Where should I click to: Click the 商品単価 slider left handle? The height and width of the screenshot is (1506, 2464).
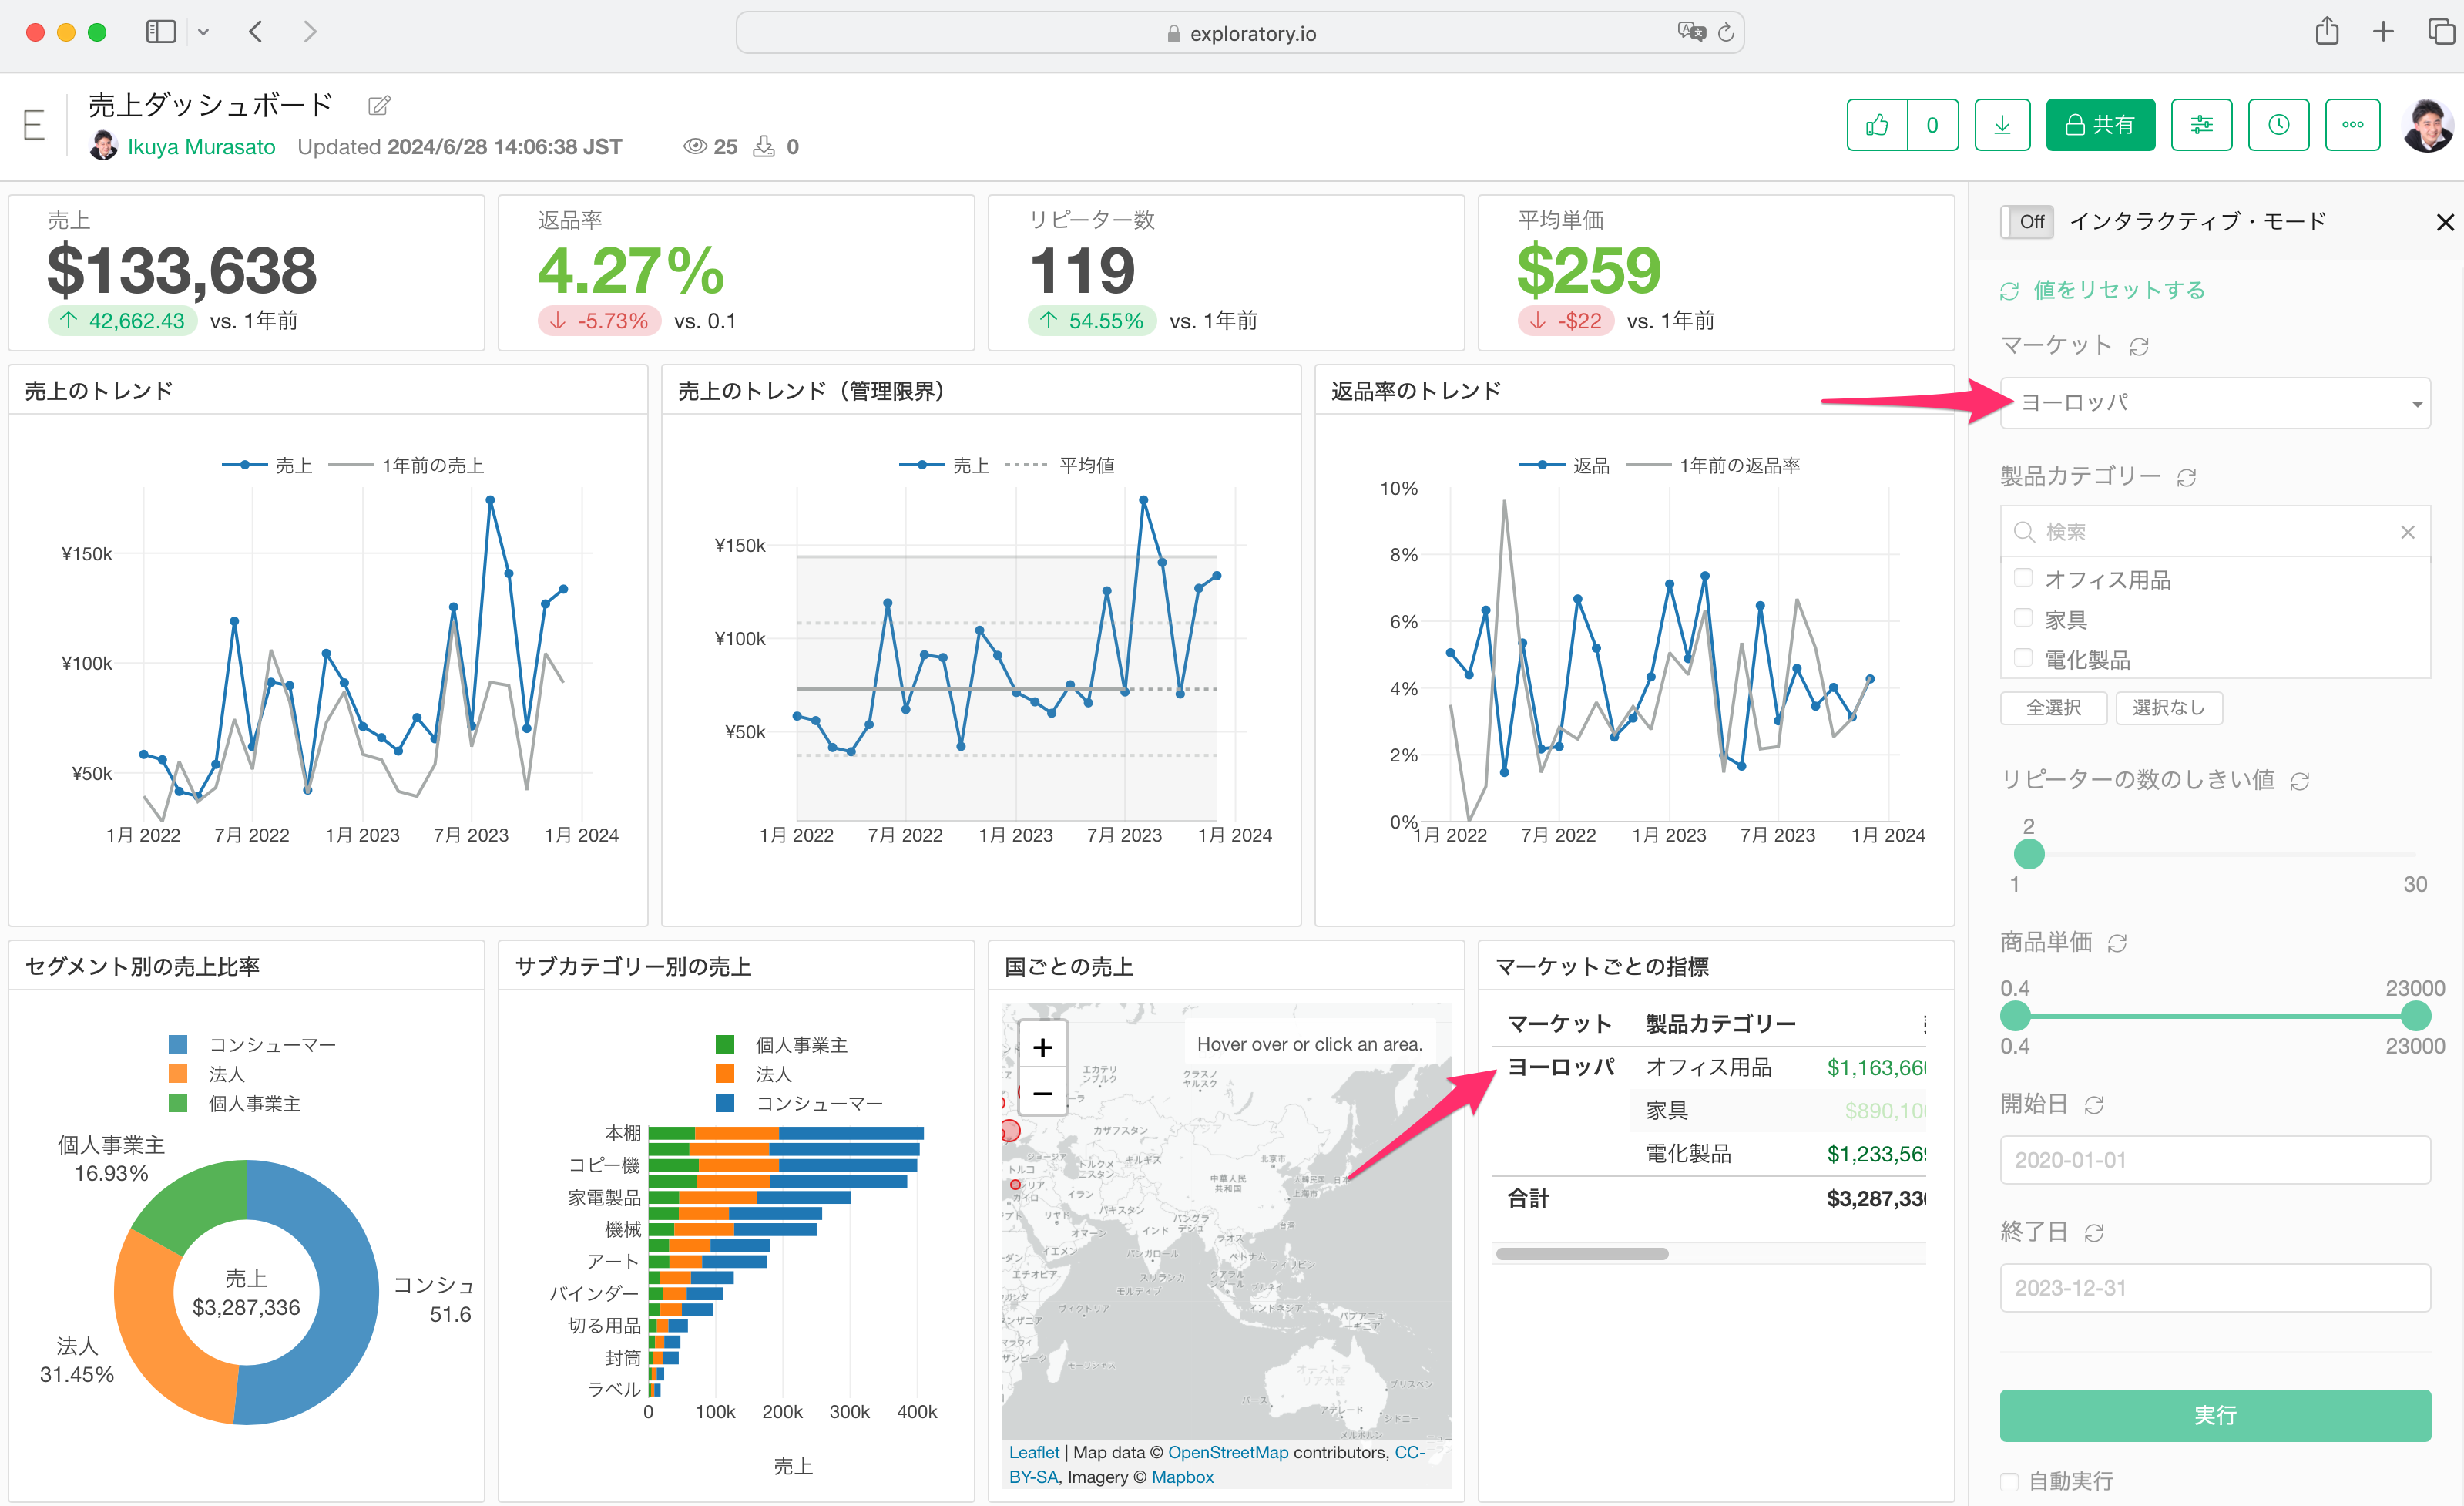(2015, 1016)
